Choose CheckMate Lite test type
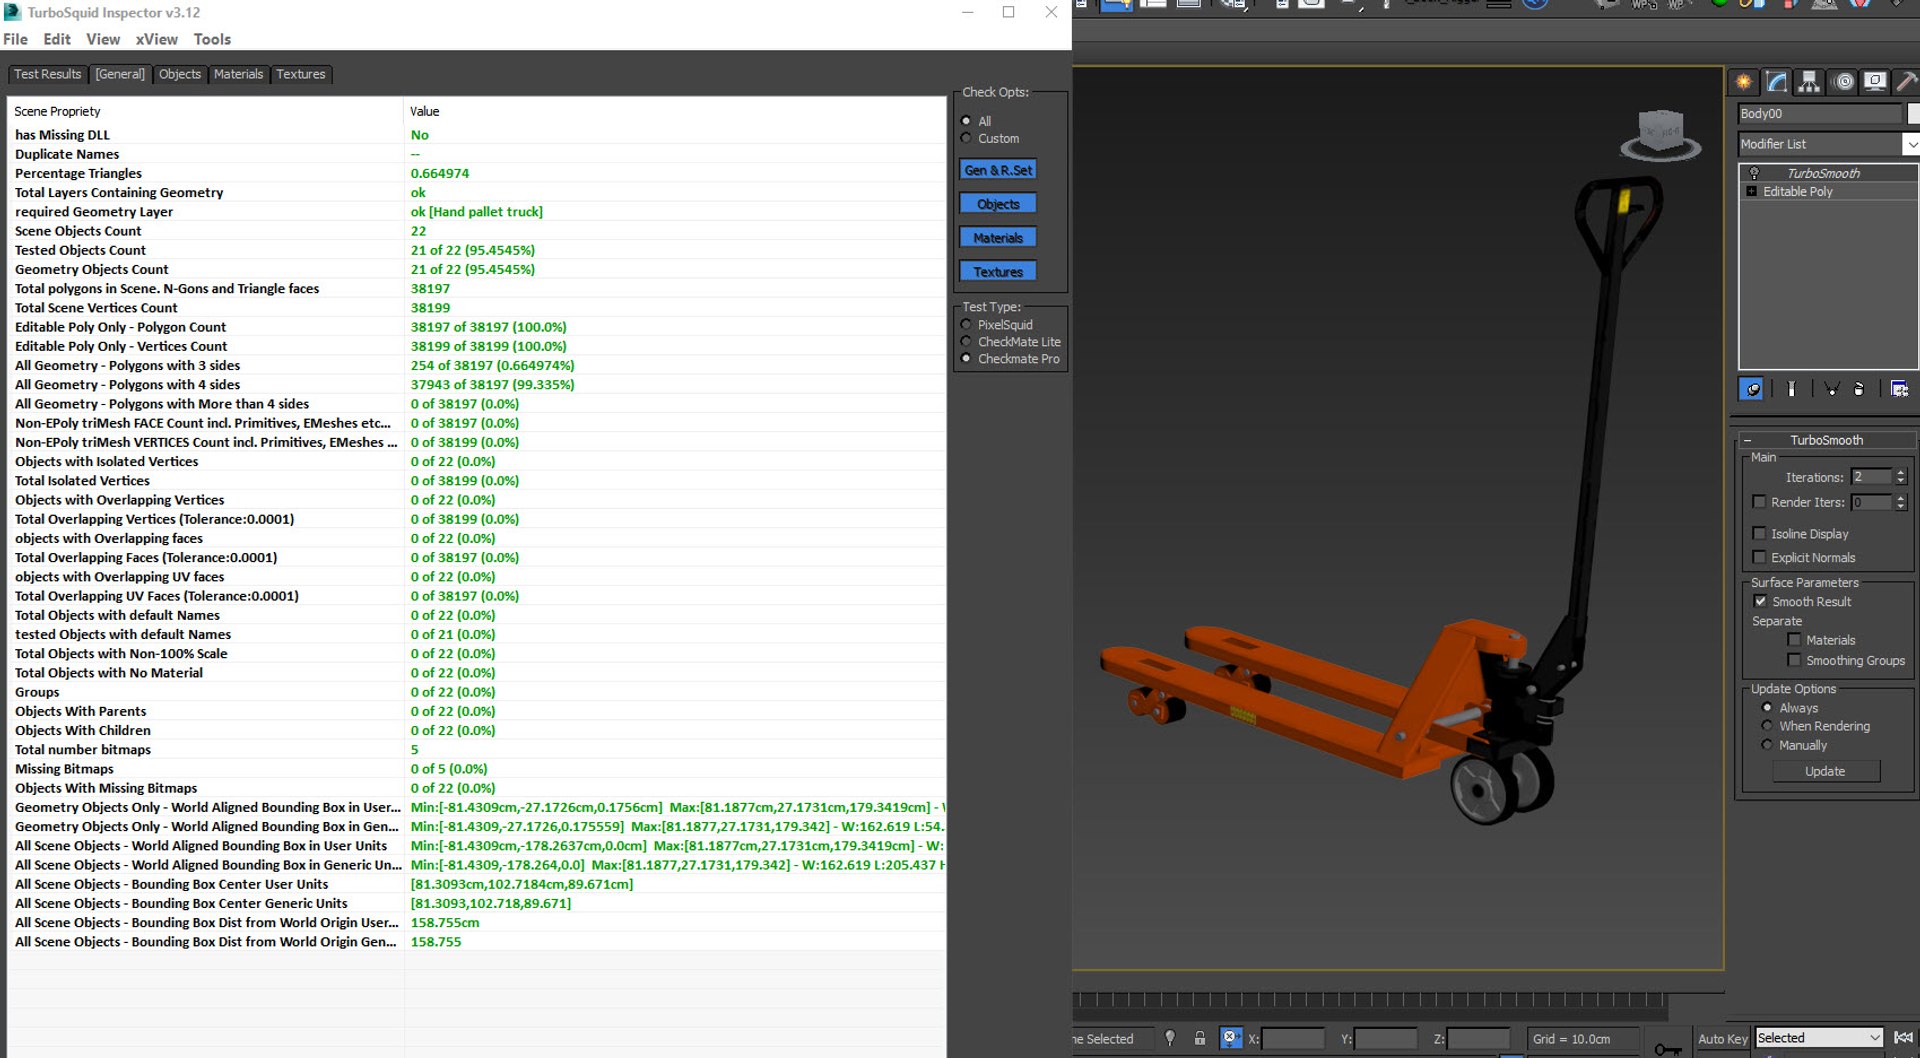This screenshot has height=1058, width=1920. coord(966,342)
